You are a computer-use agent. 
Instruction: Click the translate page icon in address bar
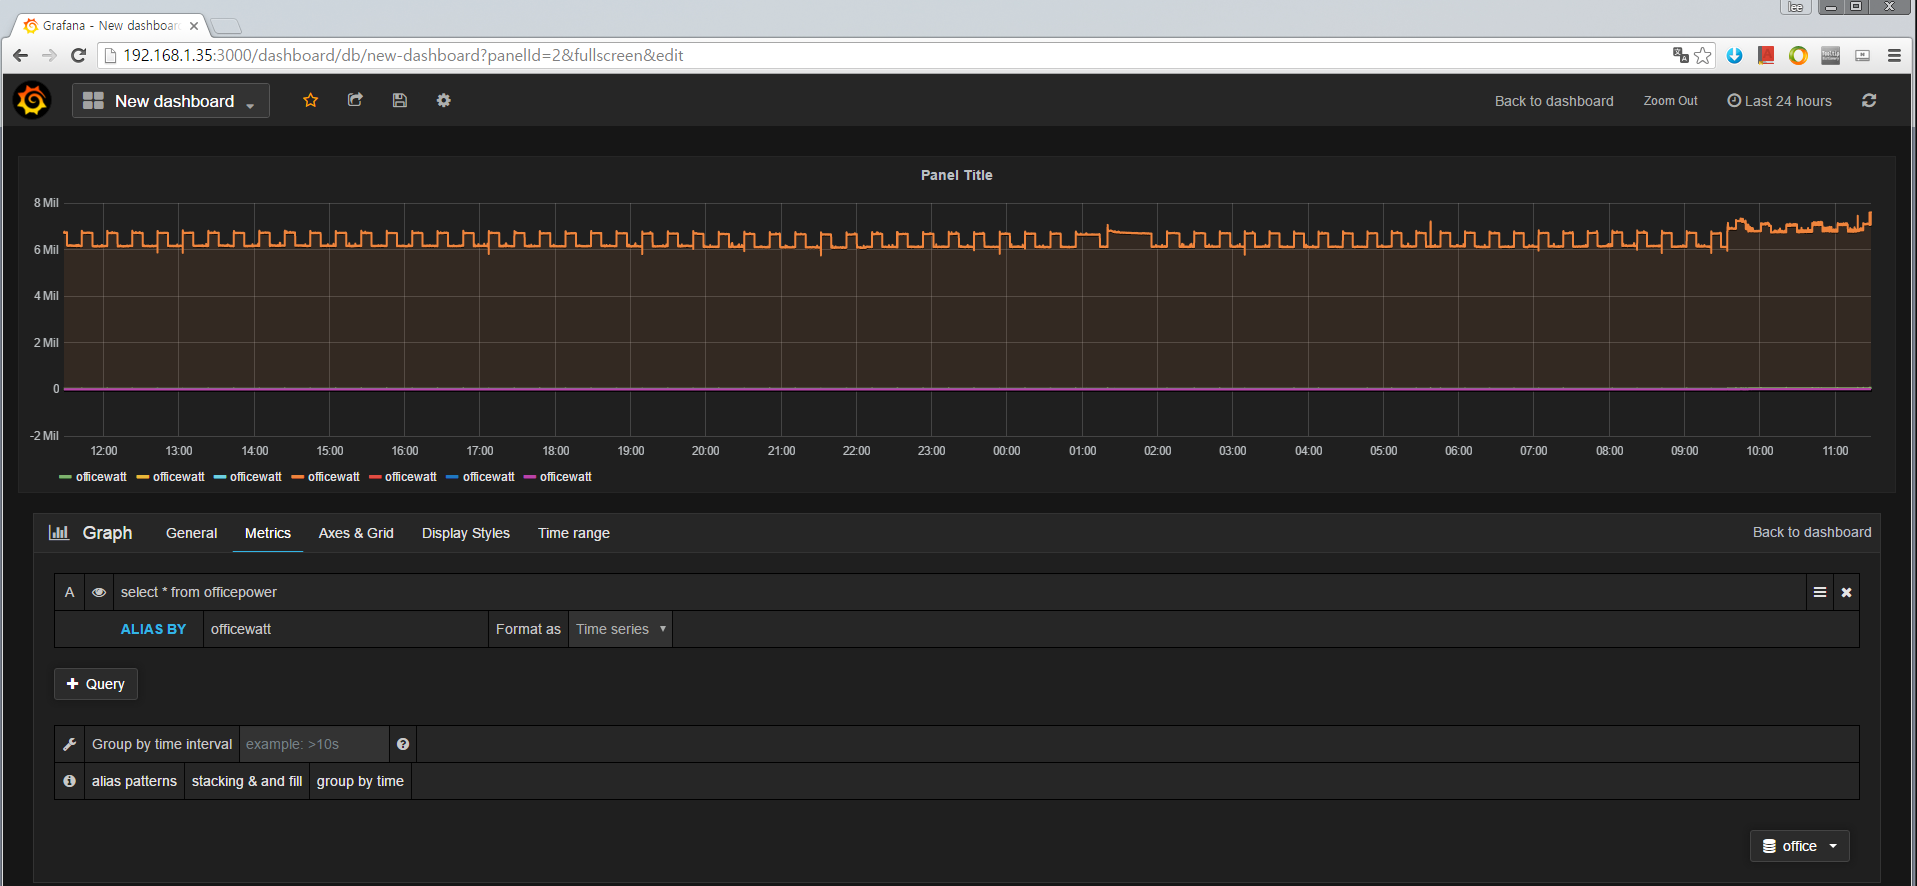click(x=1681, y=55)
